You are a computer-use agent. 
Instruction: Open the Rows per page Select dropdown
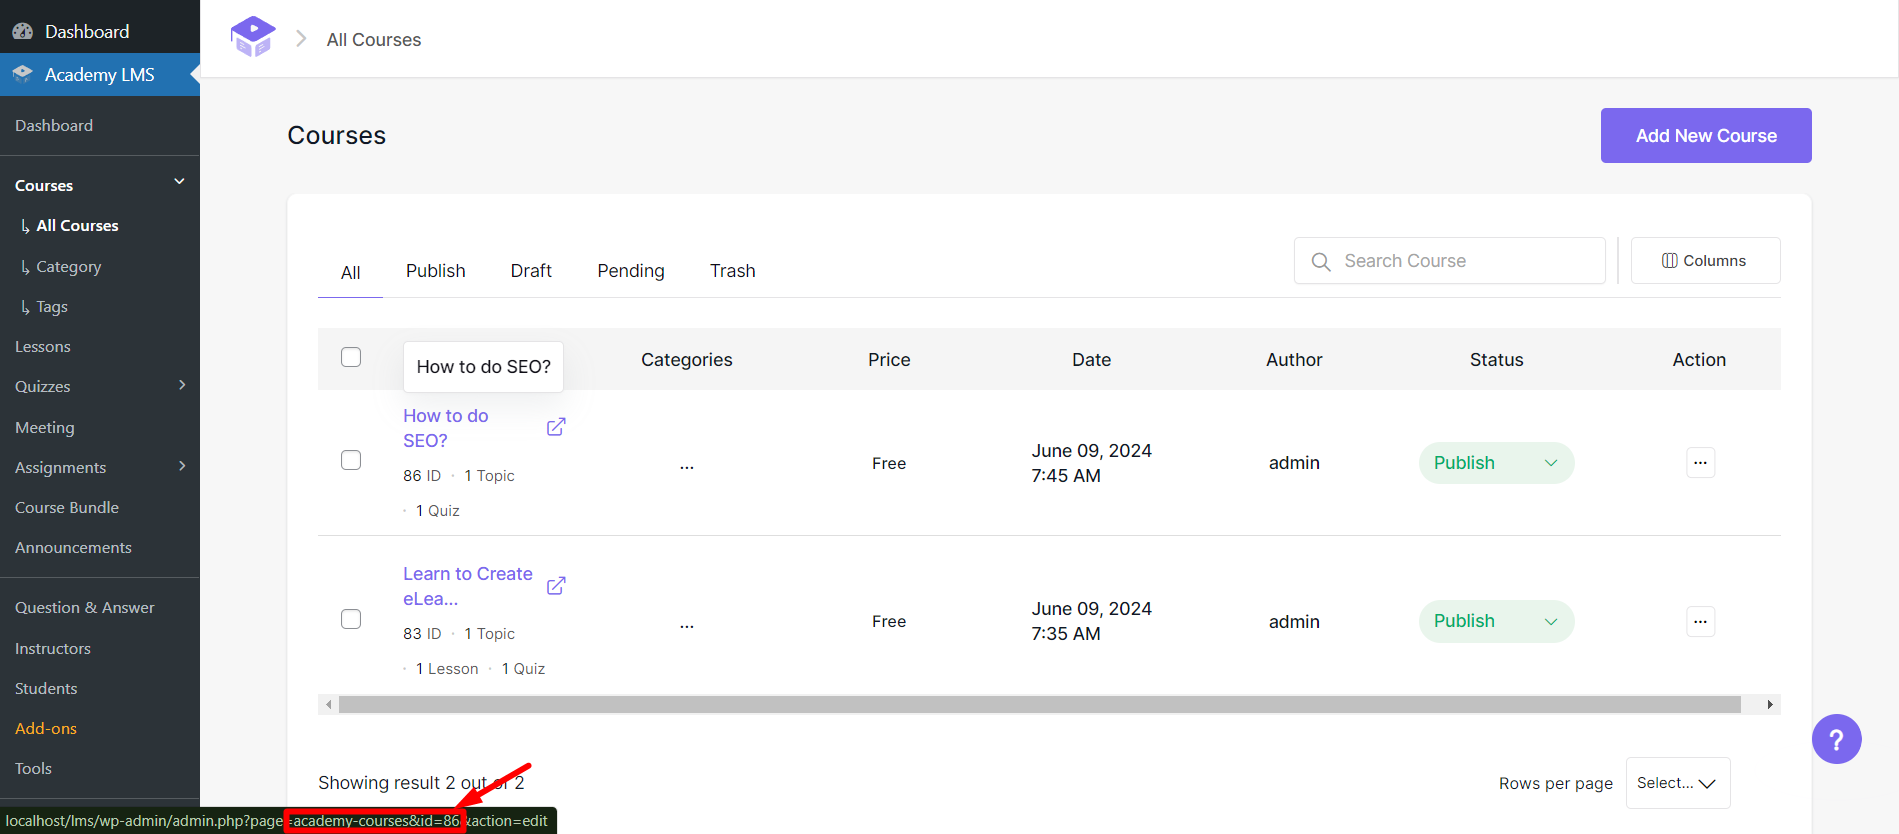pyautogui.click(x=1677, y=783)
